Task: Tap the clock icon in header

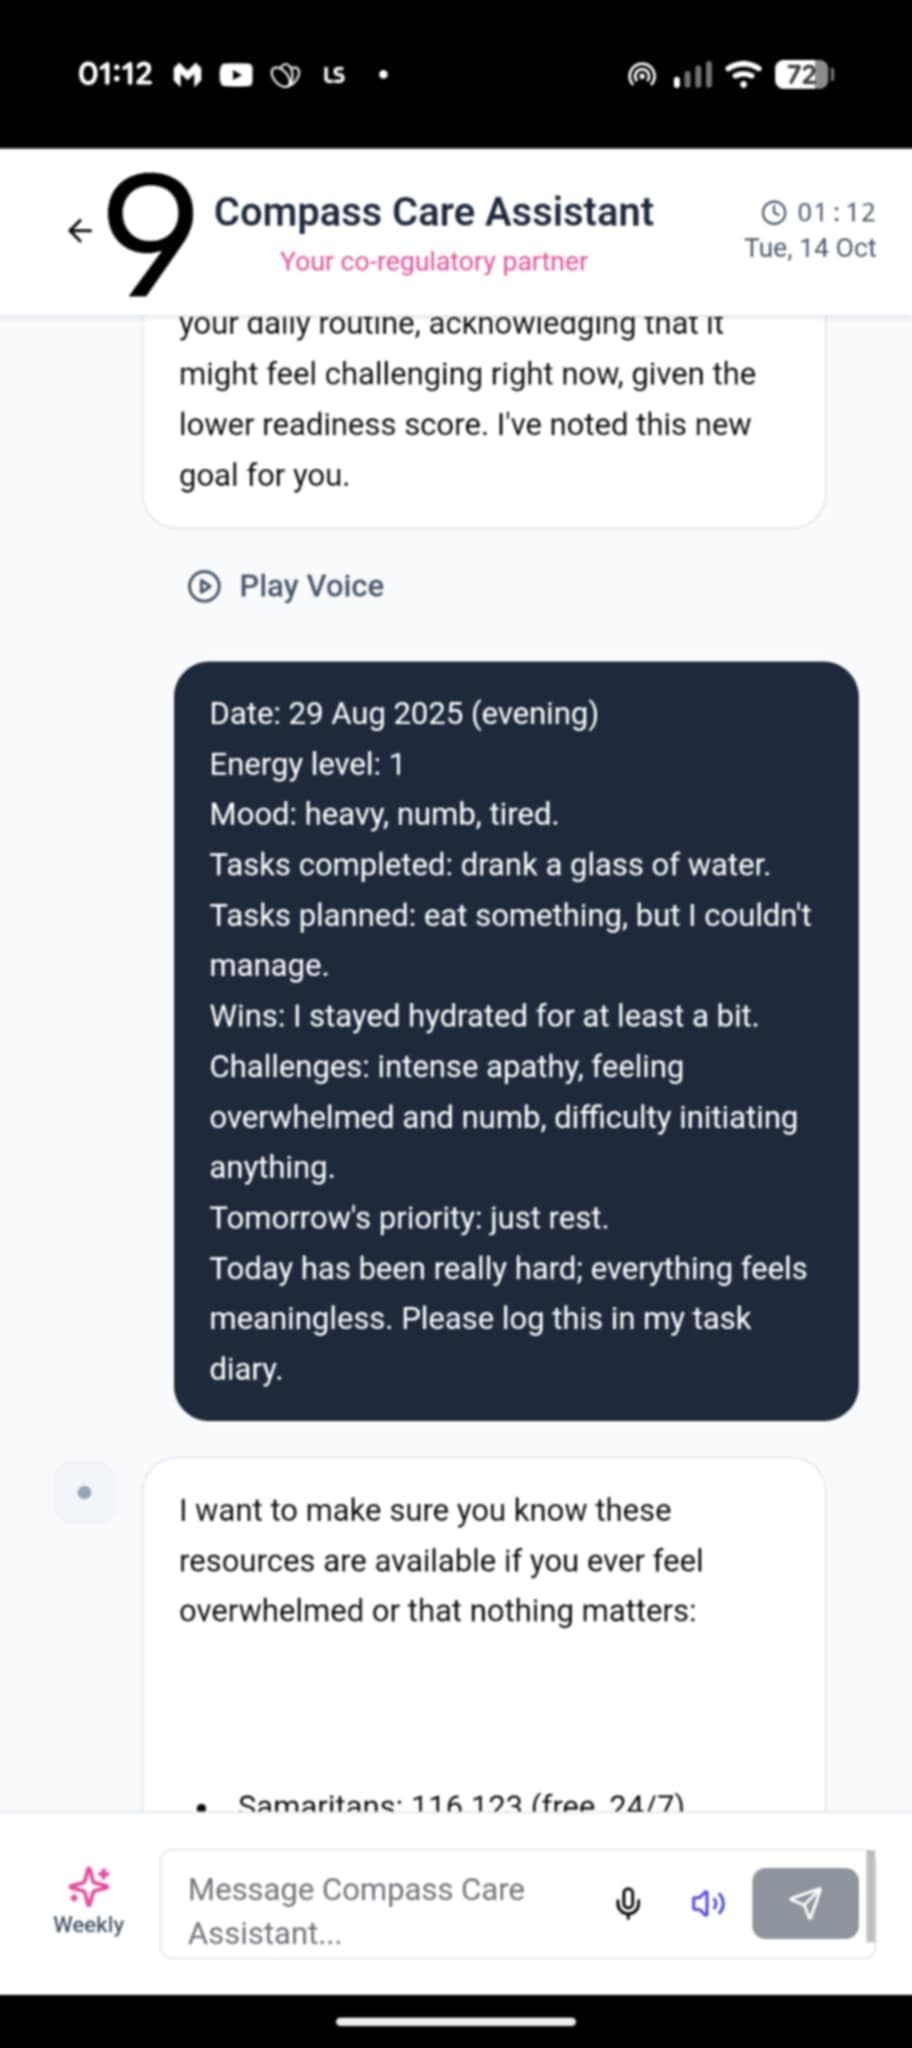Action: [x=774, y=212]
